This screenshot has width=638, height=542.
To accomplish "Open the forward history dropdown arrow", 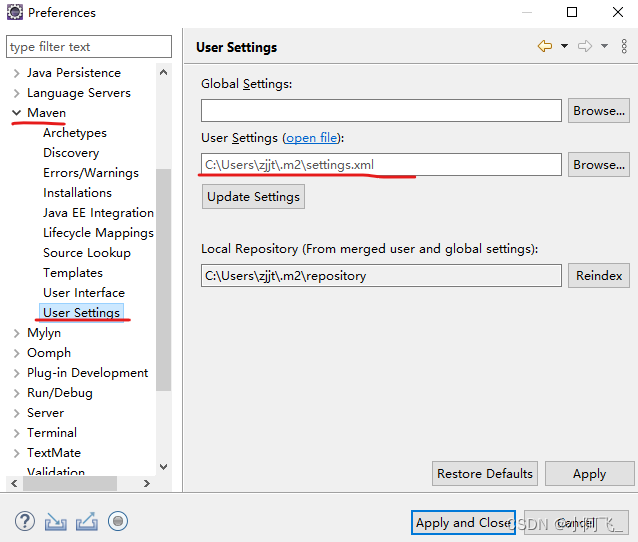I will (604, 46).
